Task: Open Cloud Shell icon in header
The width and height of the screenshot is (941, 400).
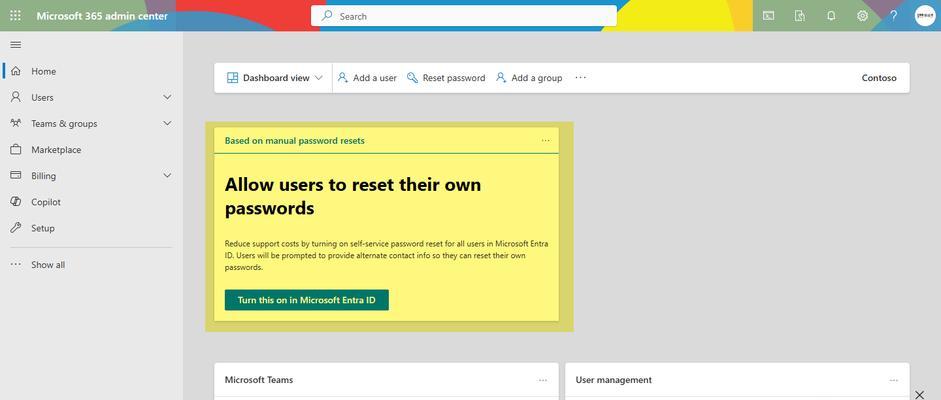Action: click(x=768, y=16)
